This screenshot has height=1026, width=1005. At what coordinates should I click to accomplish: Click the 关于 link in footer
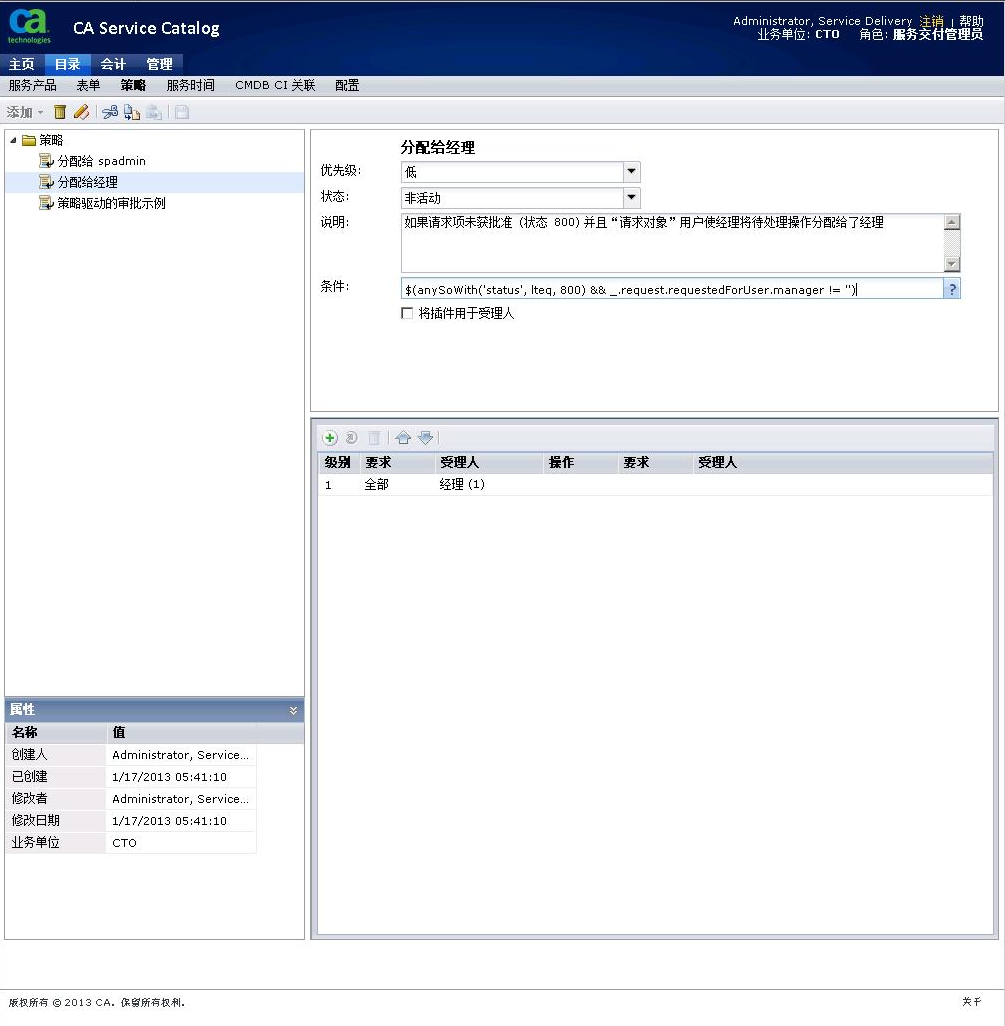pyautogui.click(x=972, y=1001)
